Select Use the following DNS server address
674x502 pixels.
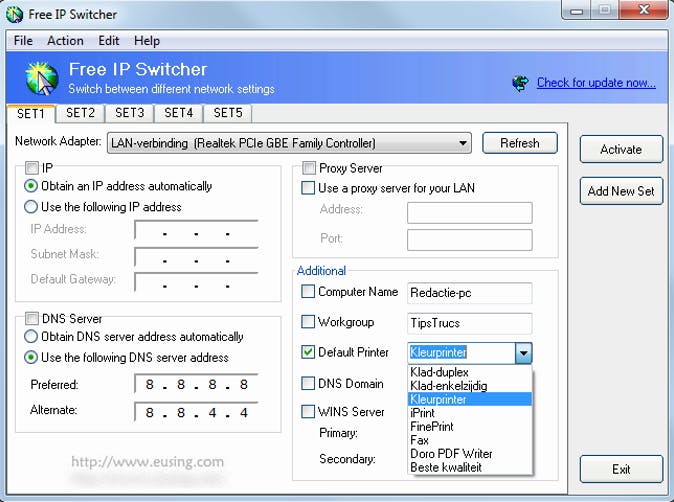31,358
